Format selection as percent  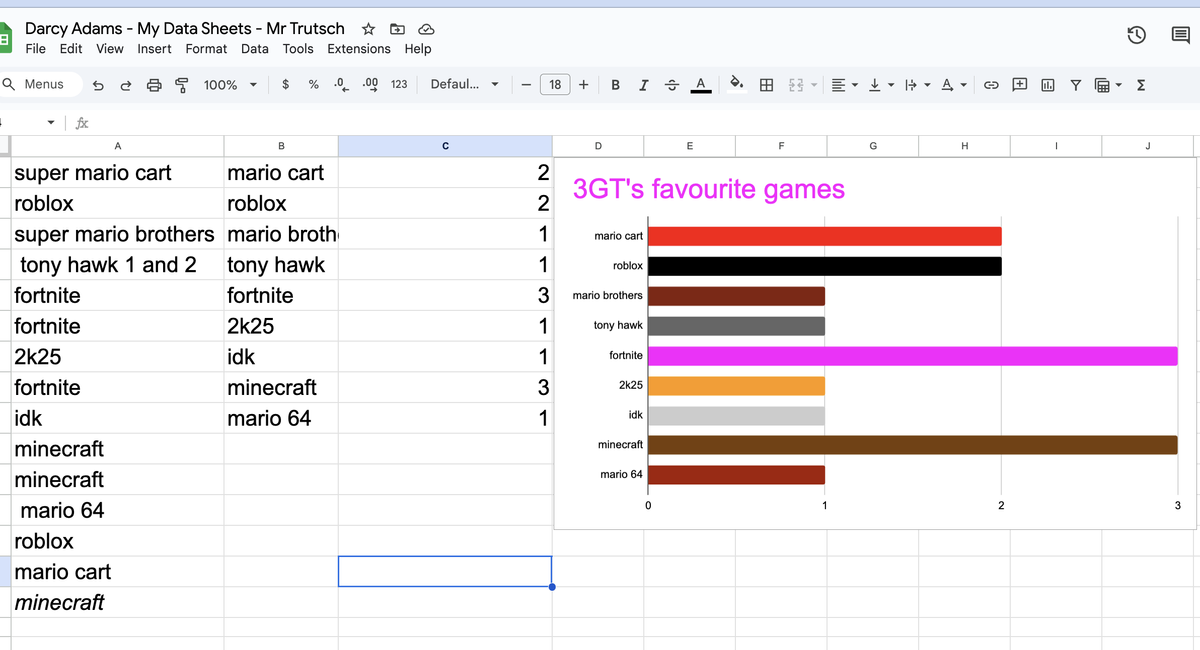click(x=313, y=84)
